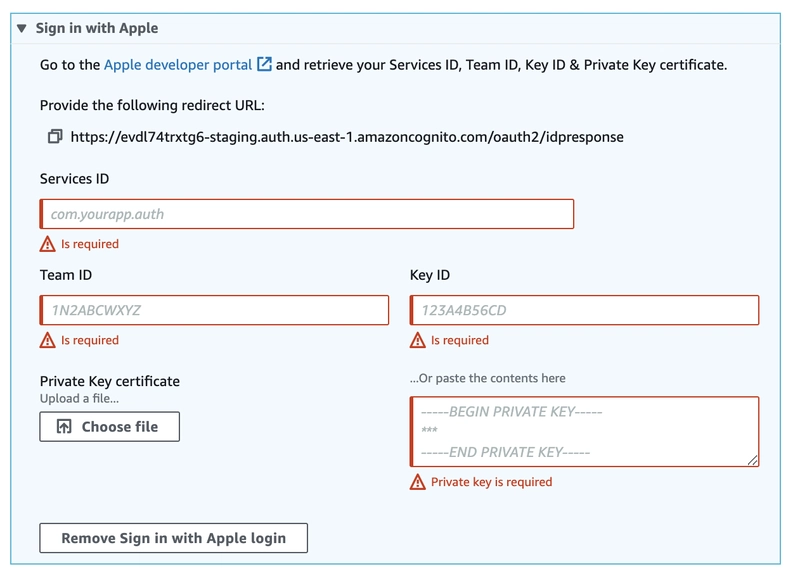Image resolution: width=800 pixels, height=576 pixels.
Task: Select the redirect URL text
Action: [347, 137]
